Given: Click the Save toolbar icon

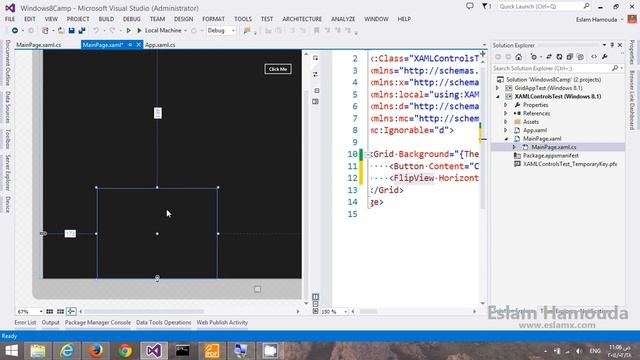Looking at the screenshot, I should [x=71, y=31].
